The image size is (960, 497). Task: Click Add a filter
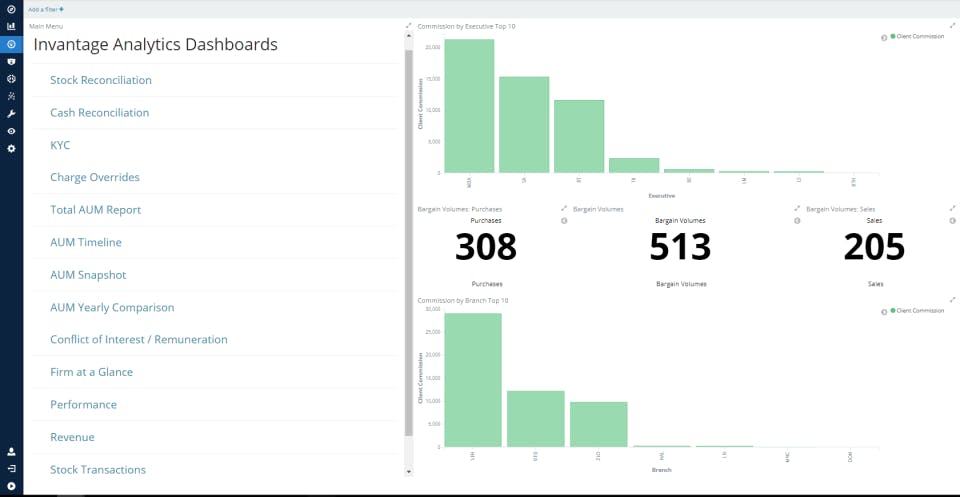pyautogui.click(x=46, y=9)
